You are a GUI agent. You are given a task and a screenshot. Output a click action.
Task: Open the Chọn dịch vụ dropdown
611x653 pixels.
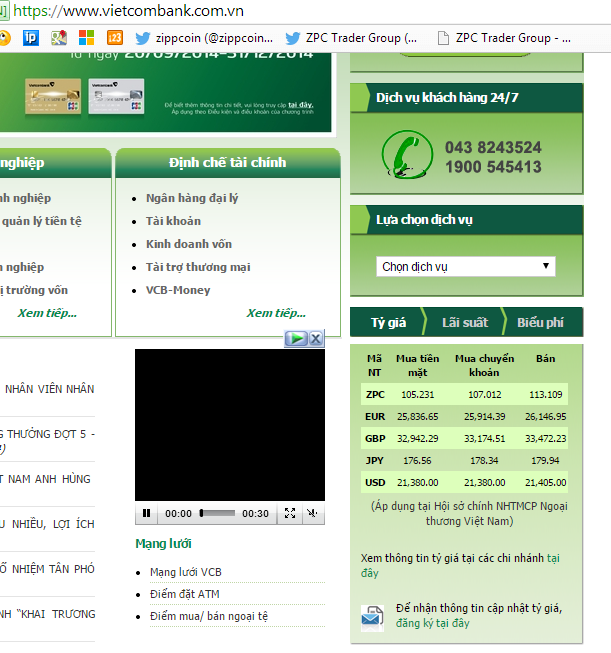tap(466, 267)
